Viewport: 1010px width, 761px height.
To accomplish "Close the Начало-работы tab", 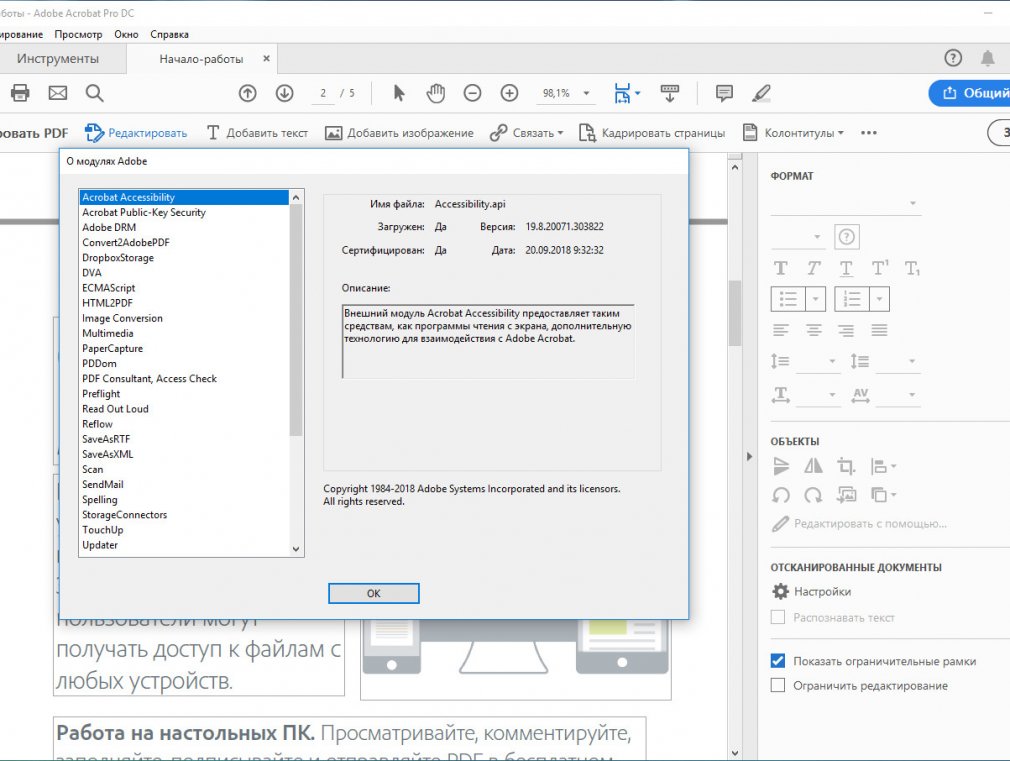I will click(266, 59).
